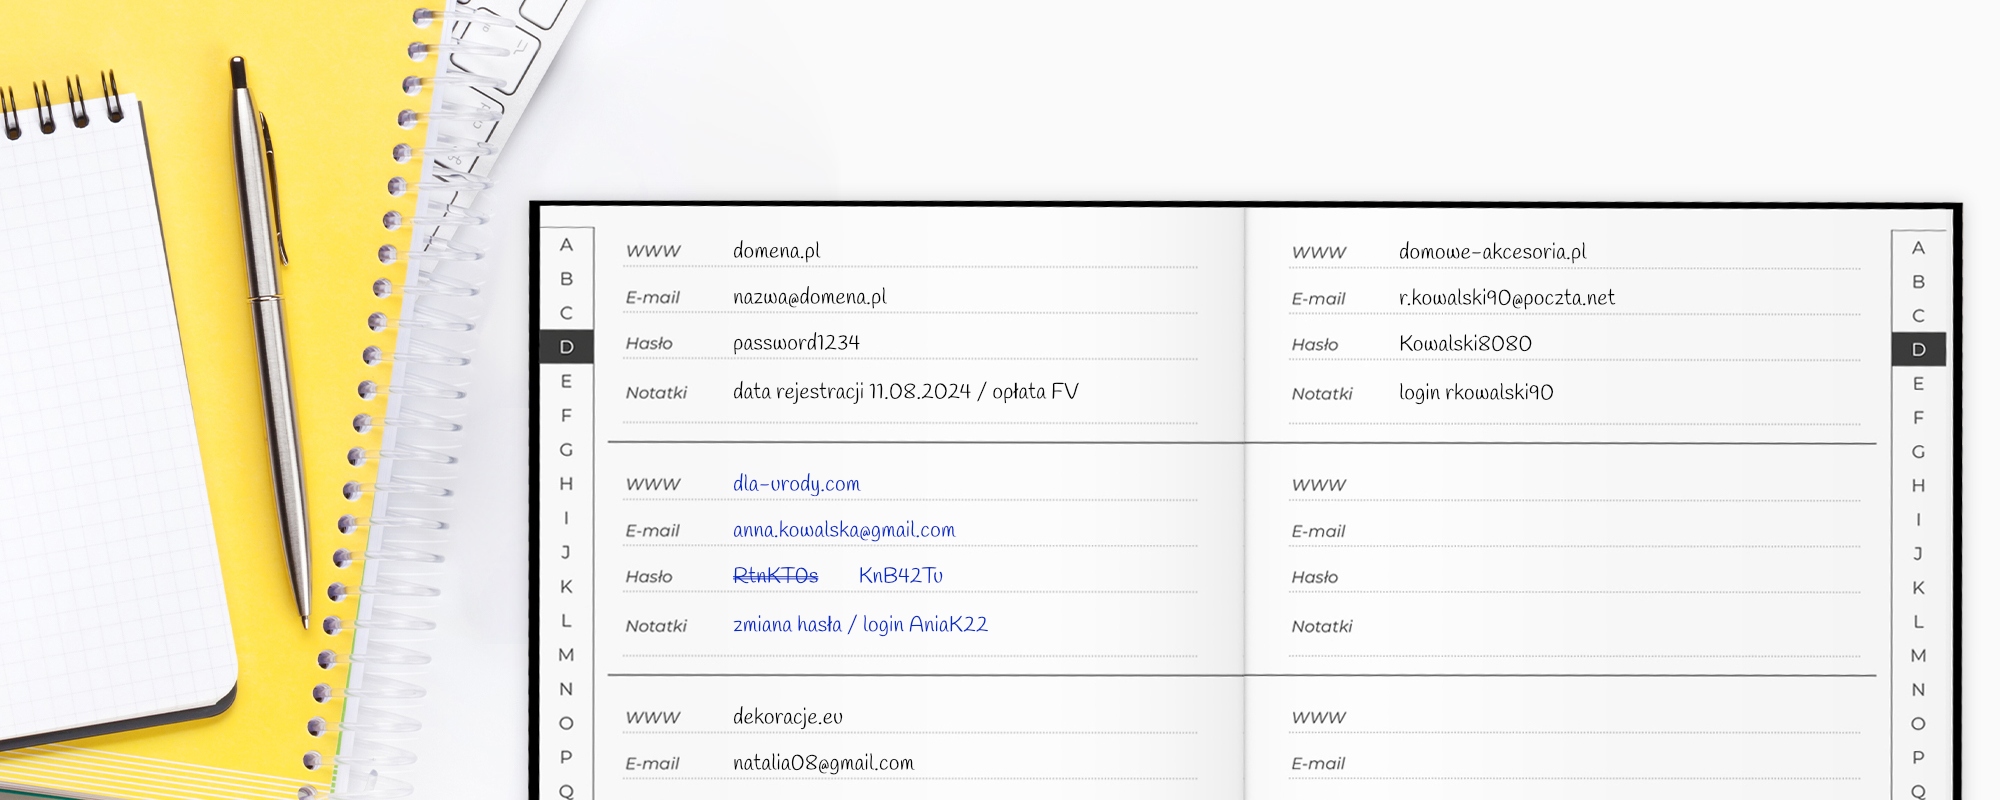
Task: Select letter H on the left index
Action: point(566,484)
